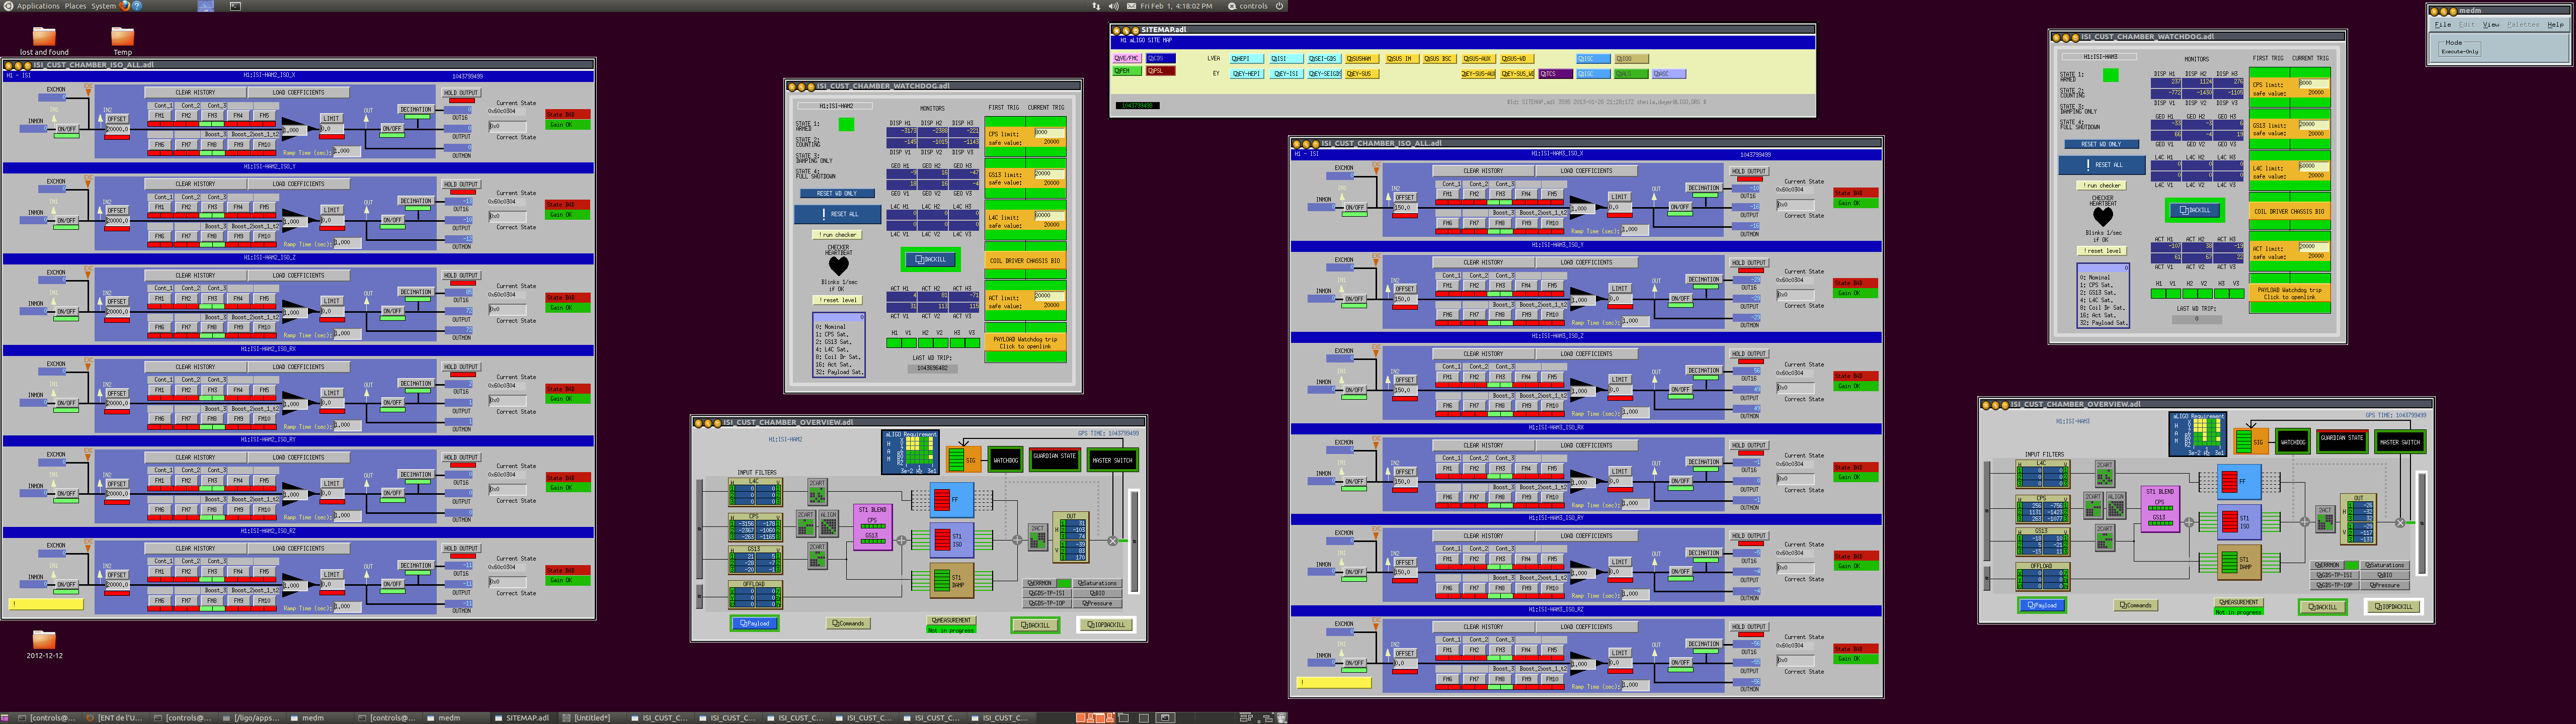
Task: Click '!reset level' in the HAM2 watchdog window
Action: 838,300
